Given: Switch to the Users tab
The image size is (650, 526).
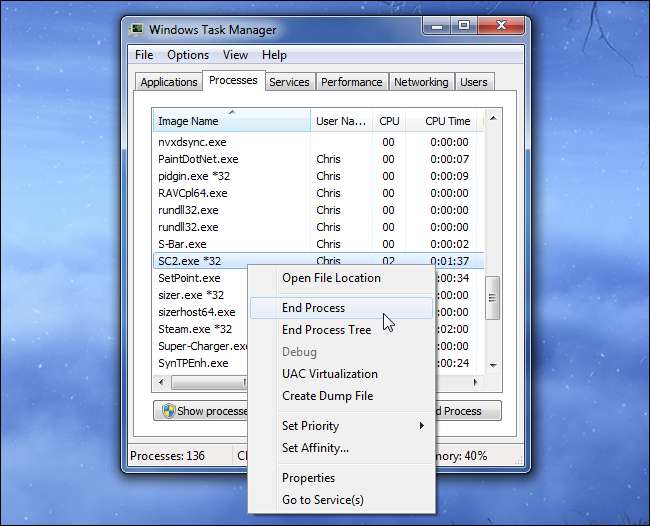Looking at the screenshot, I should click(474, 82).
